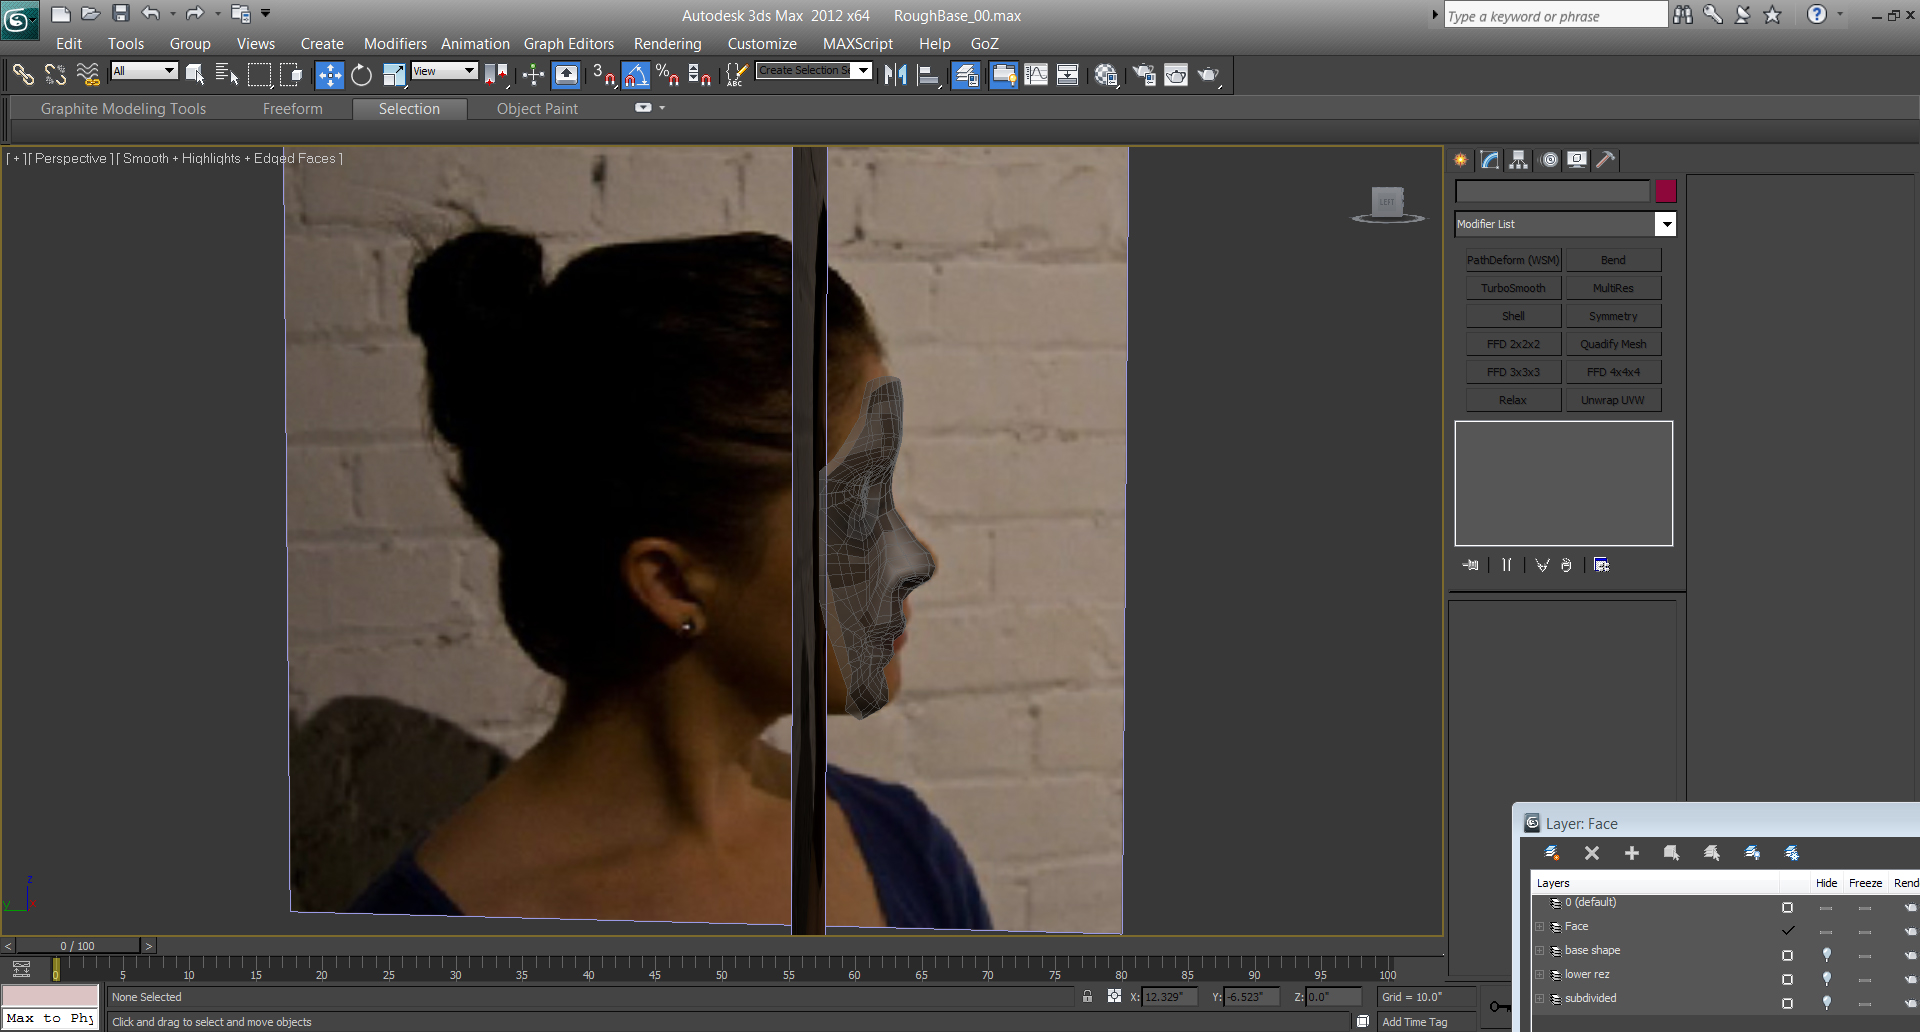Viewport: 1920px width, 1032px height.
Task: Expand the lower rez layer tree
Action: pyautogui.click(x=1540, y=975)
